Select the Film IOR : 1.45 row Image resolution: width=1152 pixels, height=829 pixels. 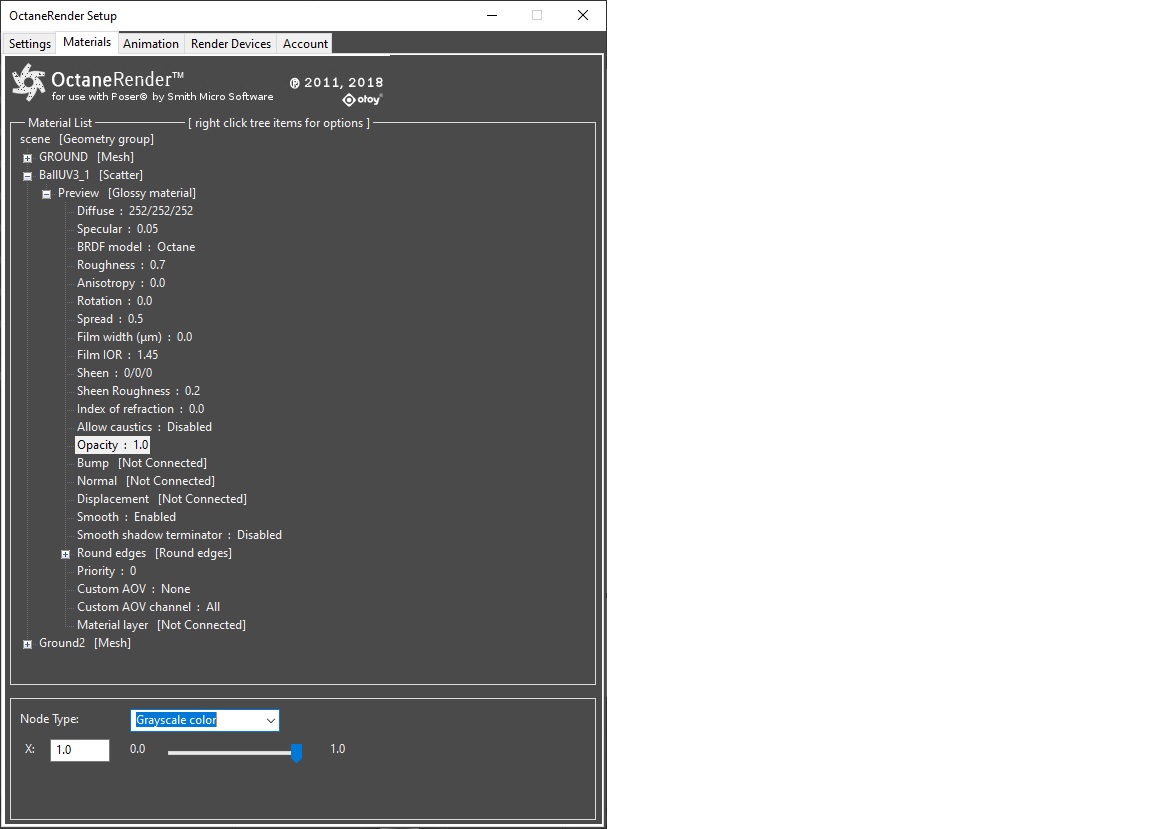[118, 355]
